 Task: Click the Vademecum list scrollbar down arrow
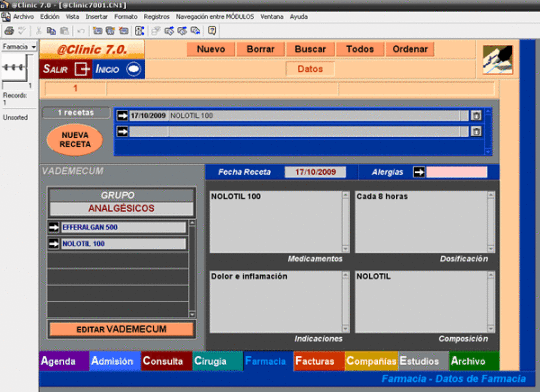[192, 314]
